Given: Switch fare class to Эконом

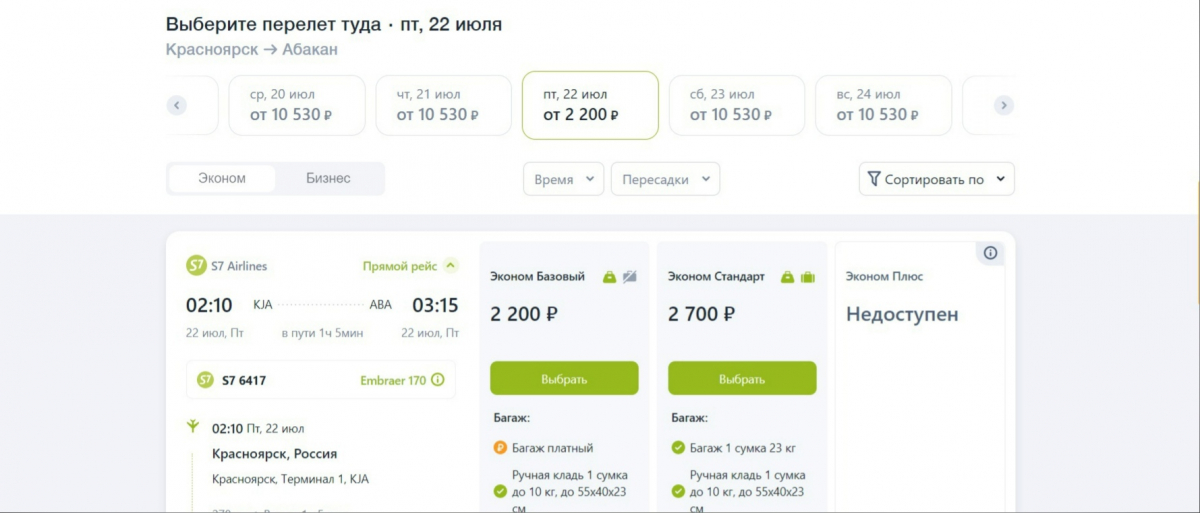Looking at the screenshot, I should [222, 179].
